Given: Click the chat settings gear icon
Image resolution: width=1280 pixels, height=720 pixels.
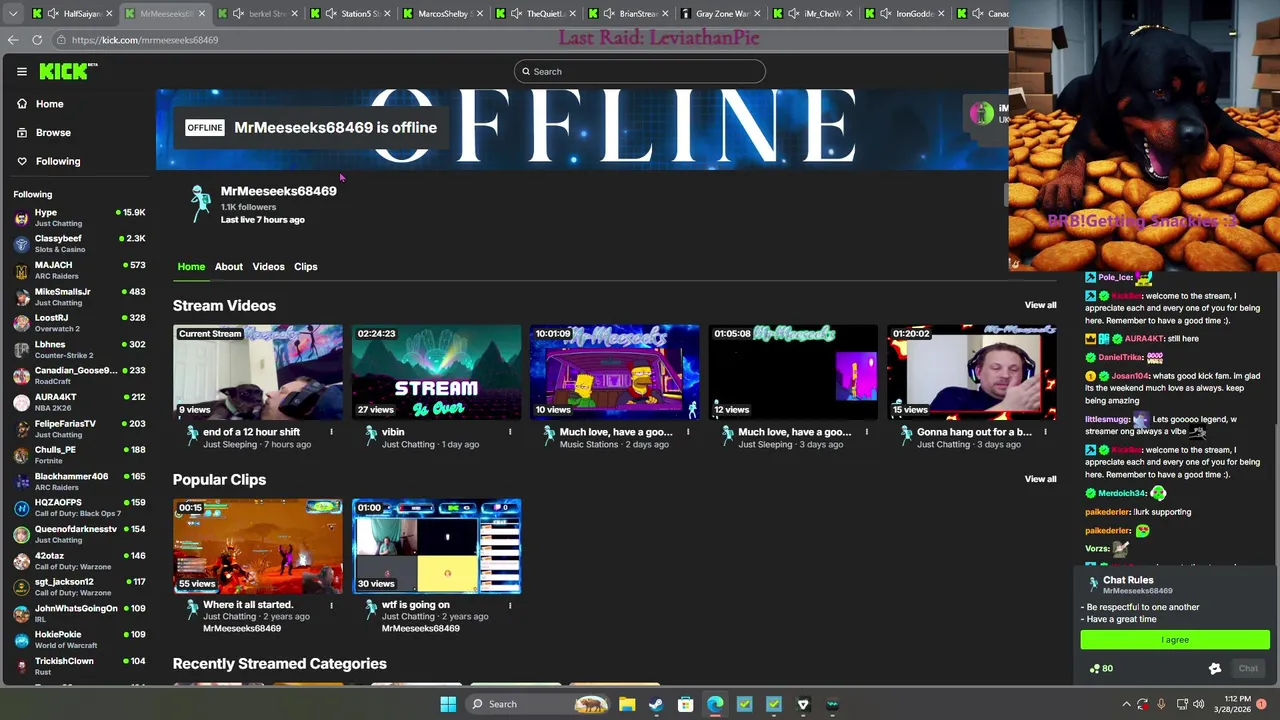Looking at the screenshot, I should [x=1215, y=669].
